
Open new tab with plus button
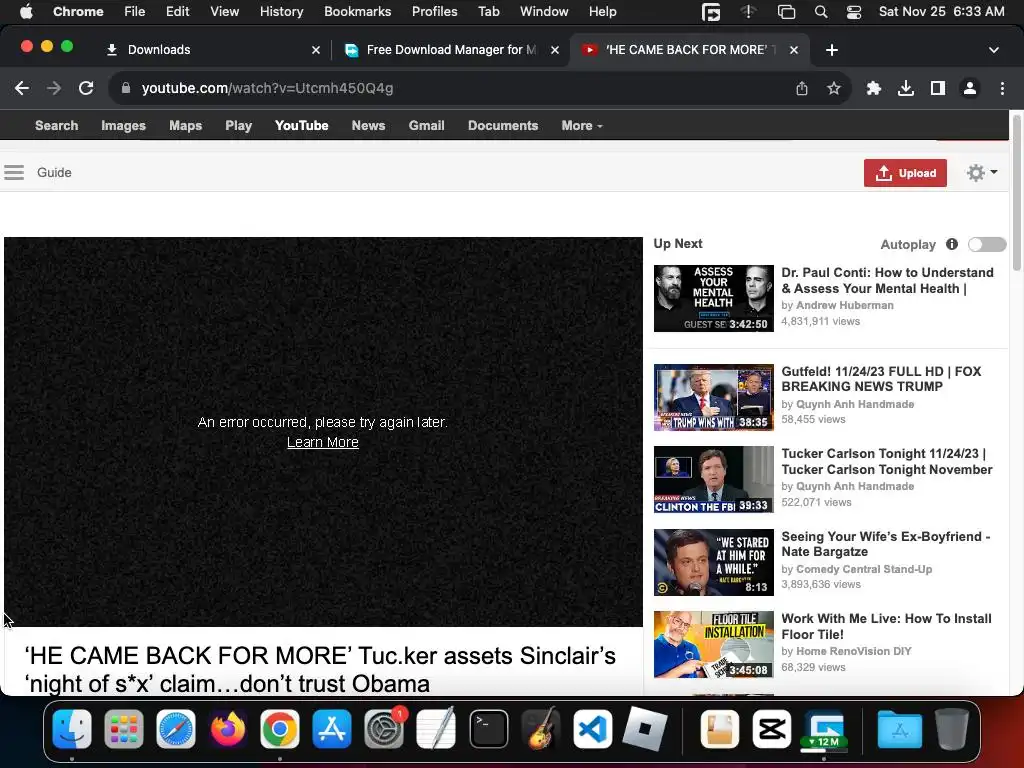pos(831,50)
